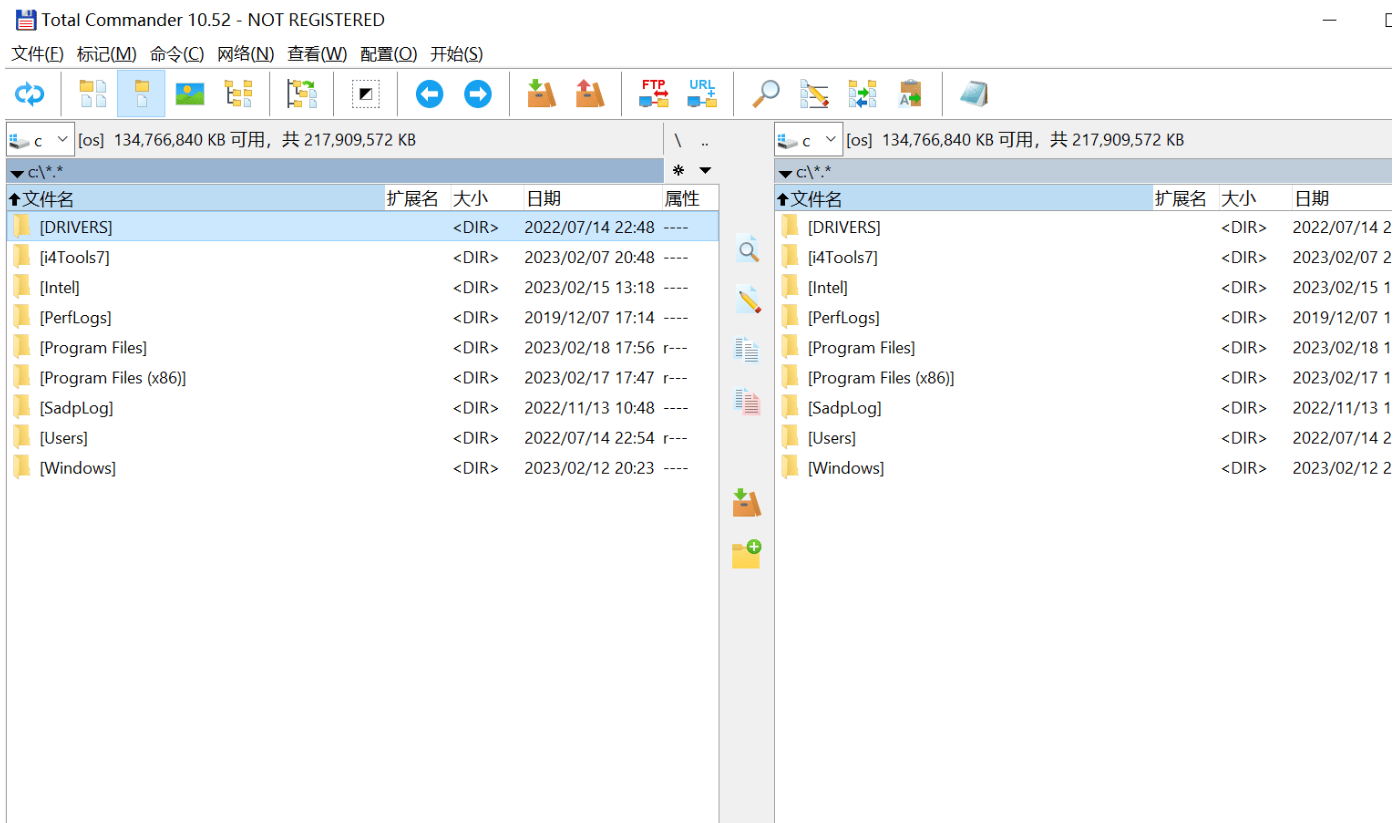
Task: Select [SadpLog] folder in right panel
Action: (1085, 407)
